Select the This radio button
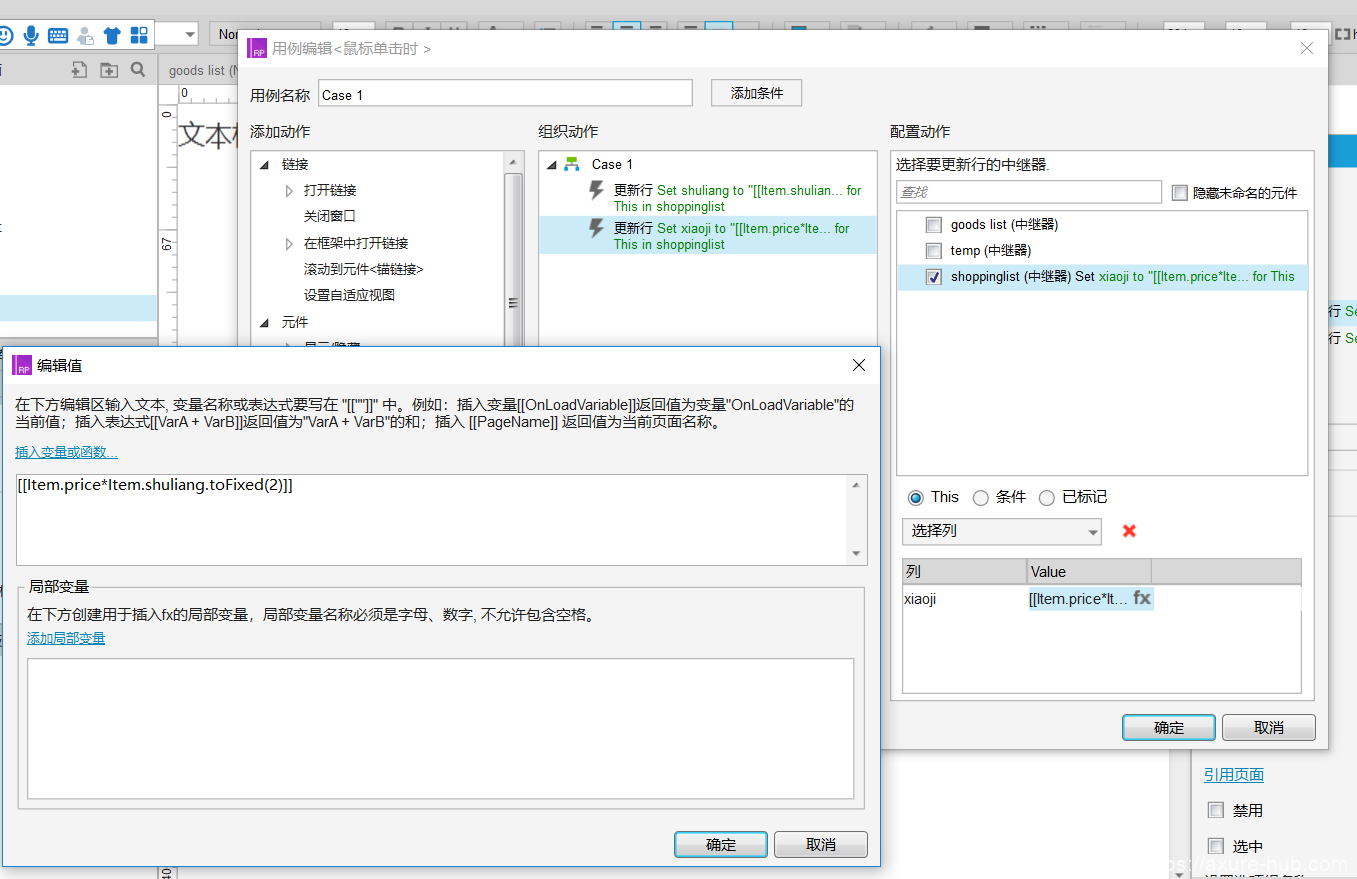Screen dimensions: 1357x879 pyautogui.click(x=915, y=498)
